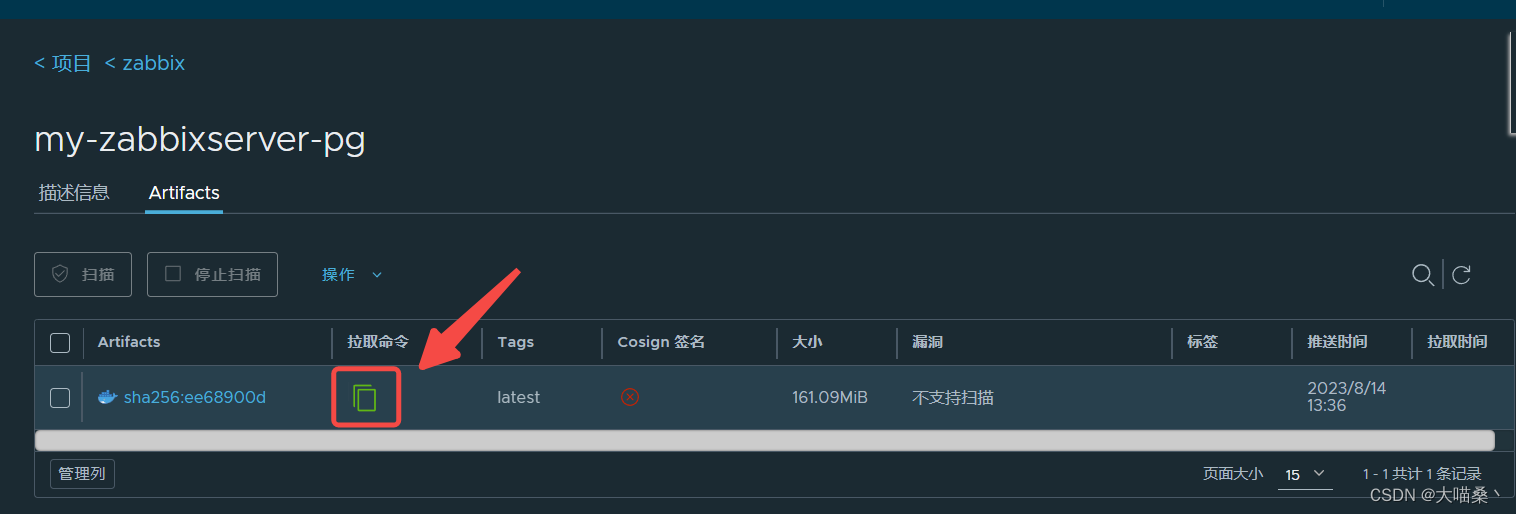The width and height of the screenshot is (1516, 514).
Task: Sort by the Artifacts column header
Action: click(129, 342)
